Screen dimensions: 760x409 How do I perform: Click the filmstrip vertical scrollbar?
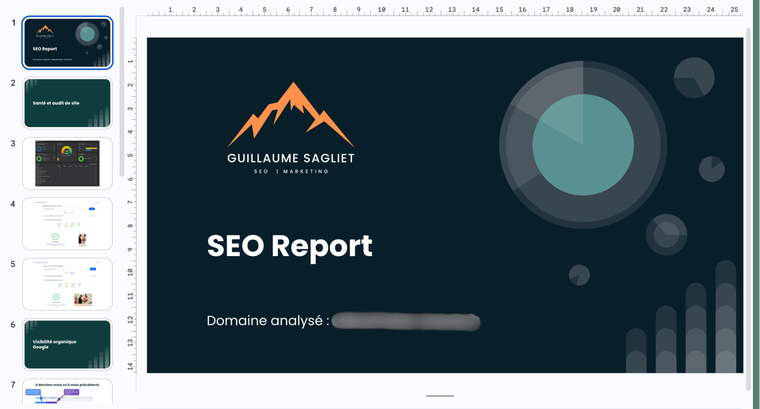(x=122, y=92)
